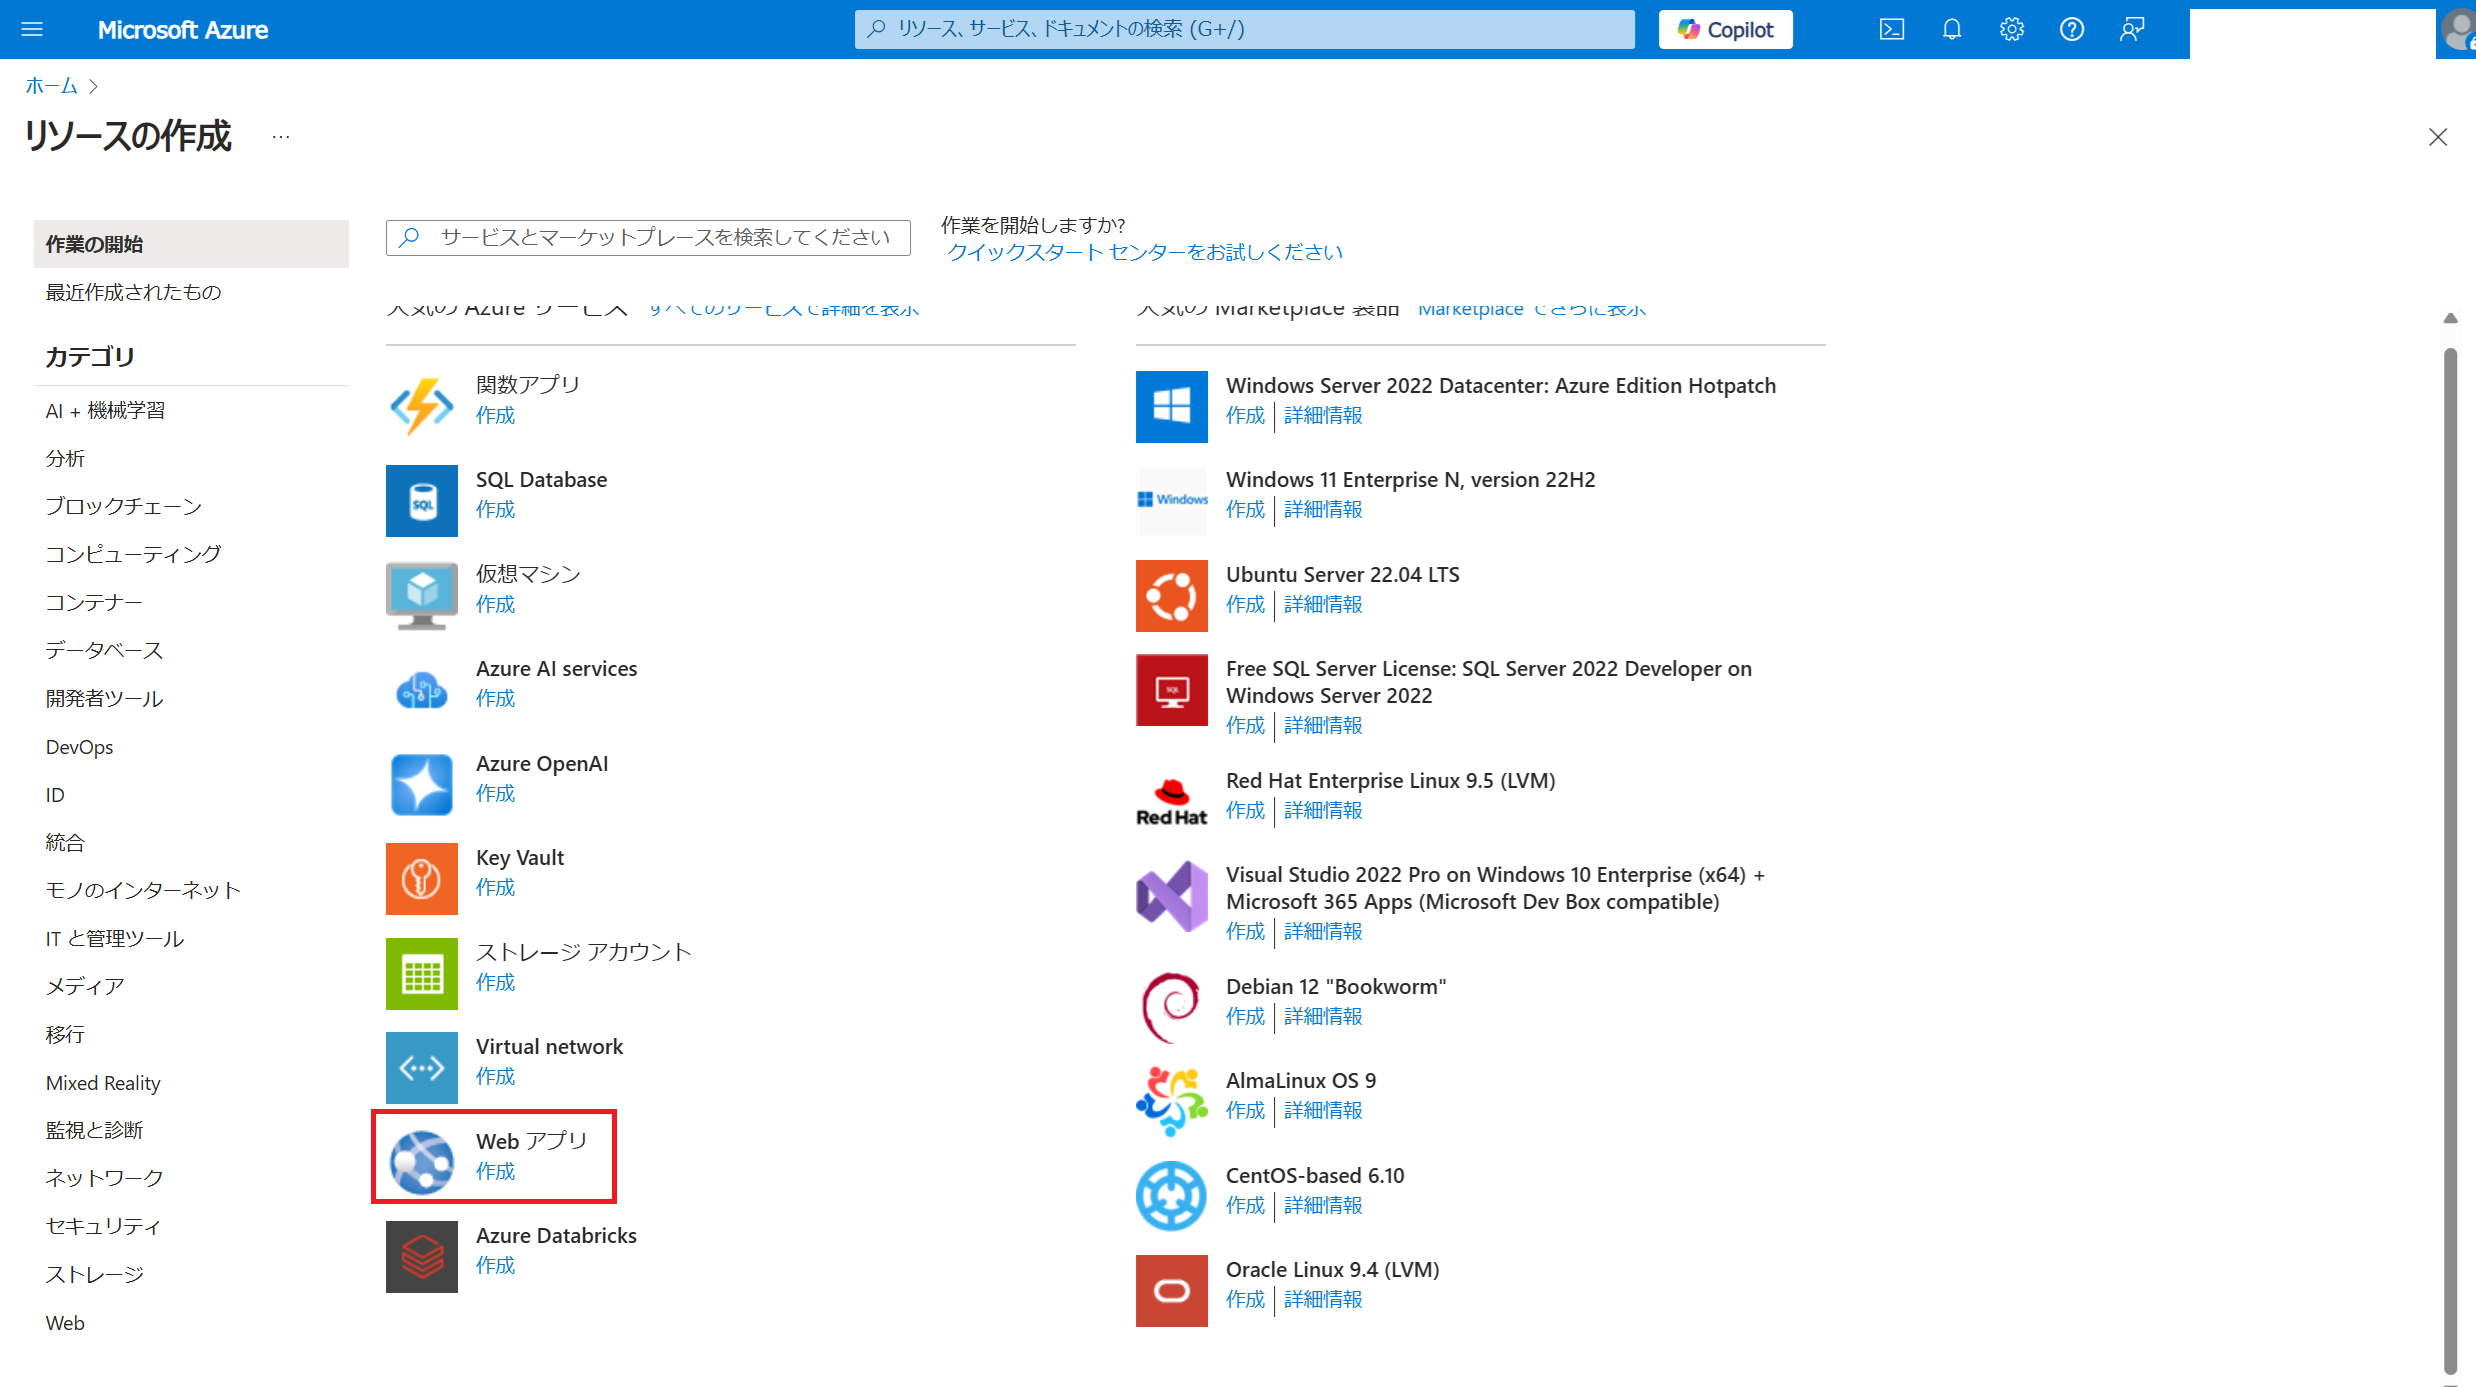The height and width of the screenshot is (1387, 2476).
Task: Click 作成 for AlmaLinux OS 9
Action: (1245, 1110)
